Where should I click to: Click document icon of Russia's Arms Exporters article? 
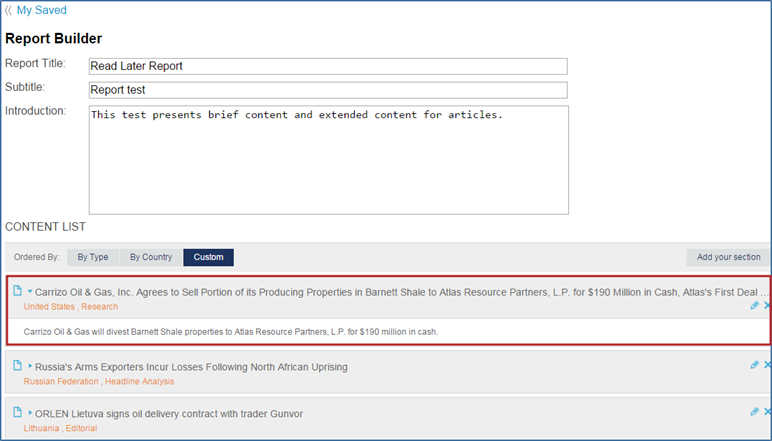point(17,365)
